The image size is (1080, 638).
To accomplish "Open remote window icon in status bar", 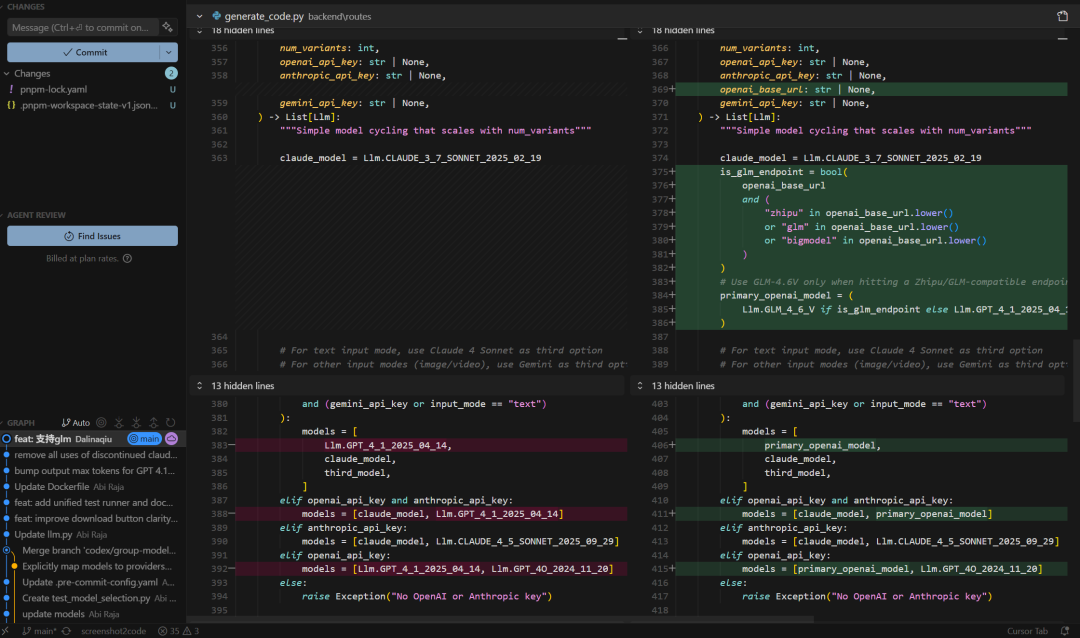I will coord(6,631).
